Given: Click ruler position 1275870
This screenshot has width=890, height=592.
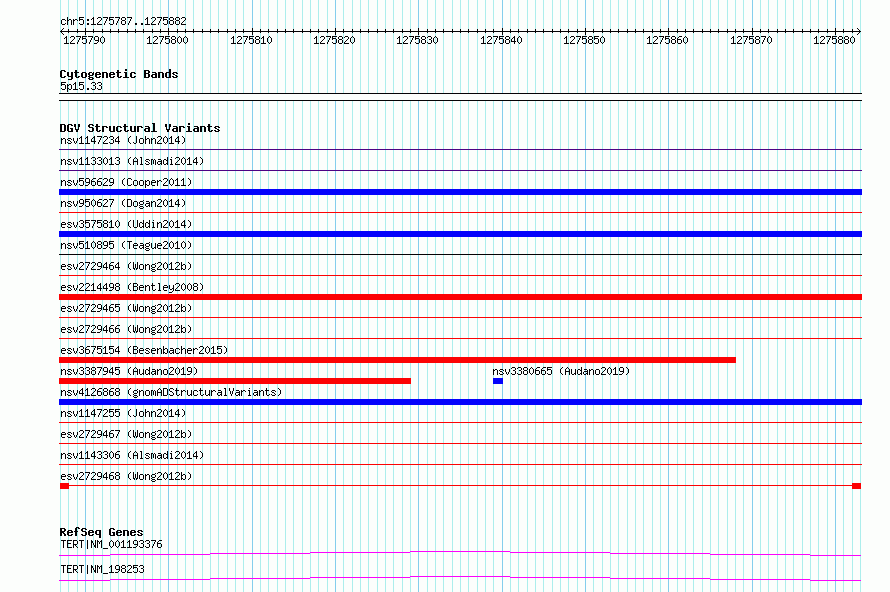Looking at the screenshot, I should (x=752, y=40).
